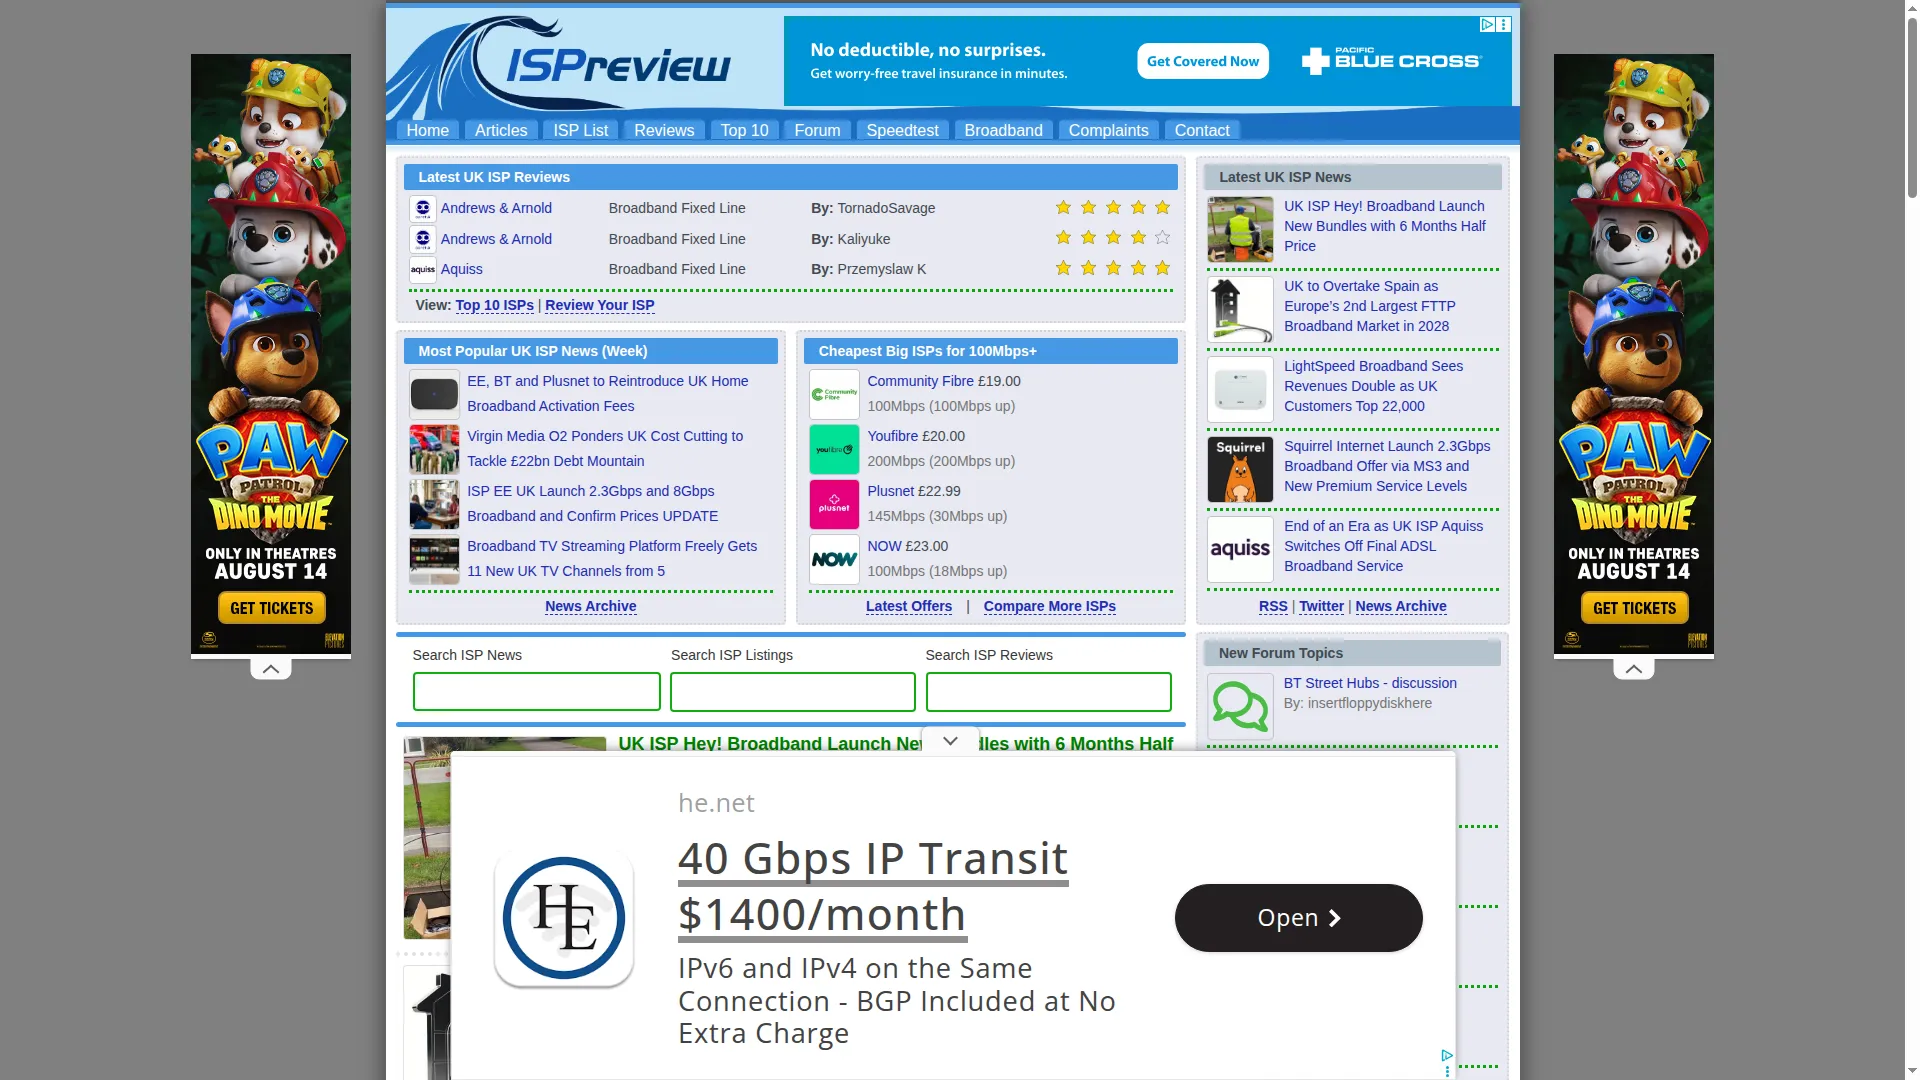
Task: Open the Forum menu tab
Action: (818, 130)
